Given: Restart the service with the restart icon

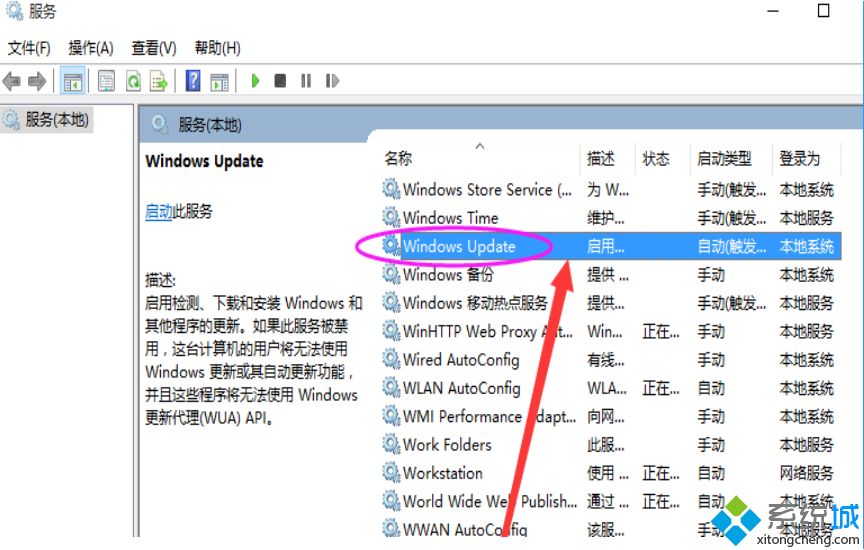Looking at the screenshot, I should point(332,81).
